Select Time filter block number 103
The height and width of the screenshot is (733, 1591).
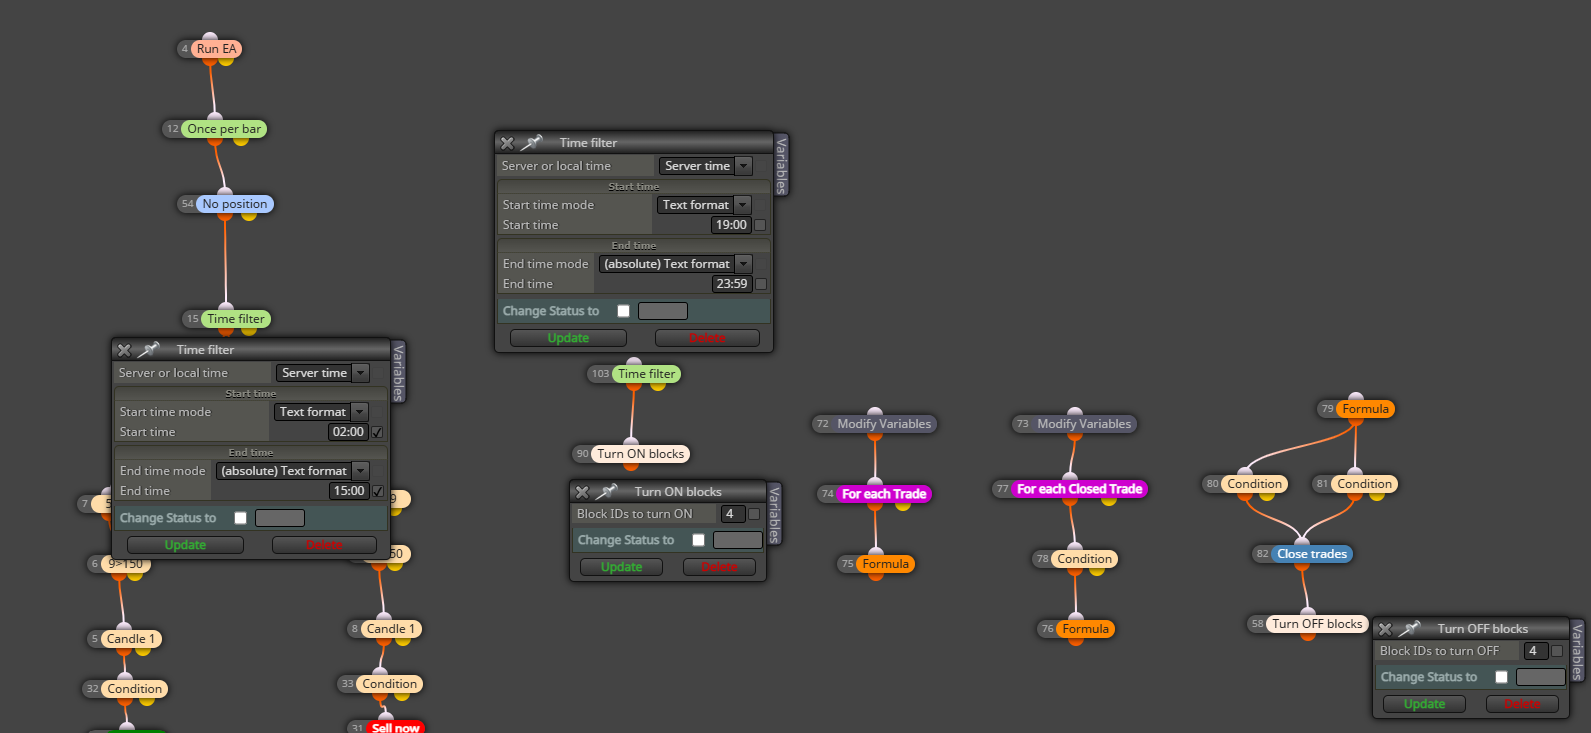(x=646, y=374)
